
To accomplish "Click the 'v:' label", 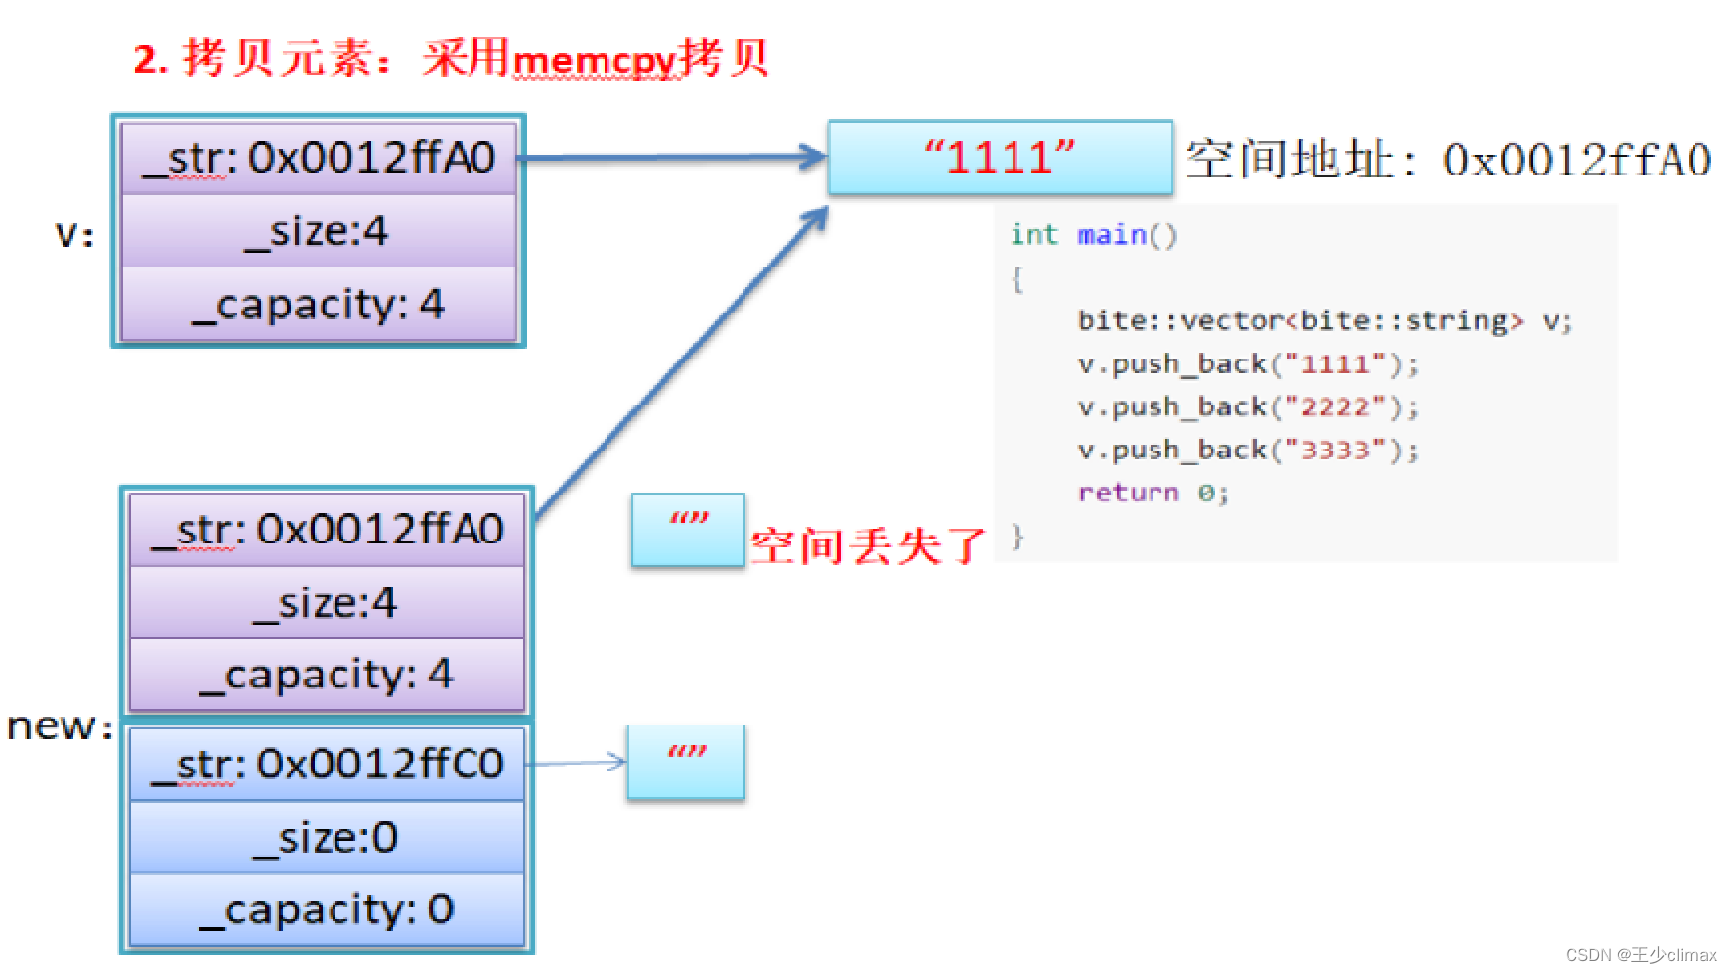I will [75, 235].
